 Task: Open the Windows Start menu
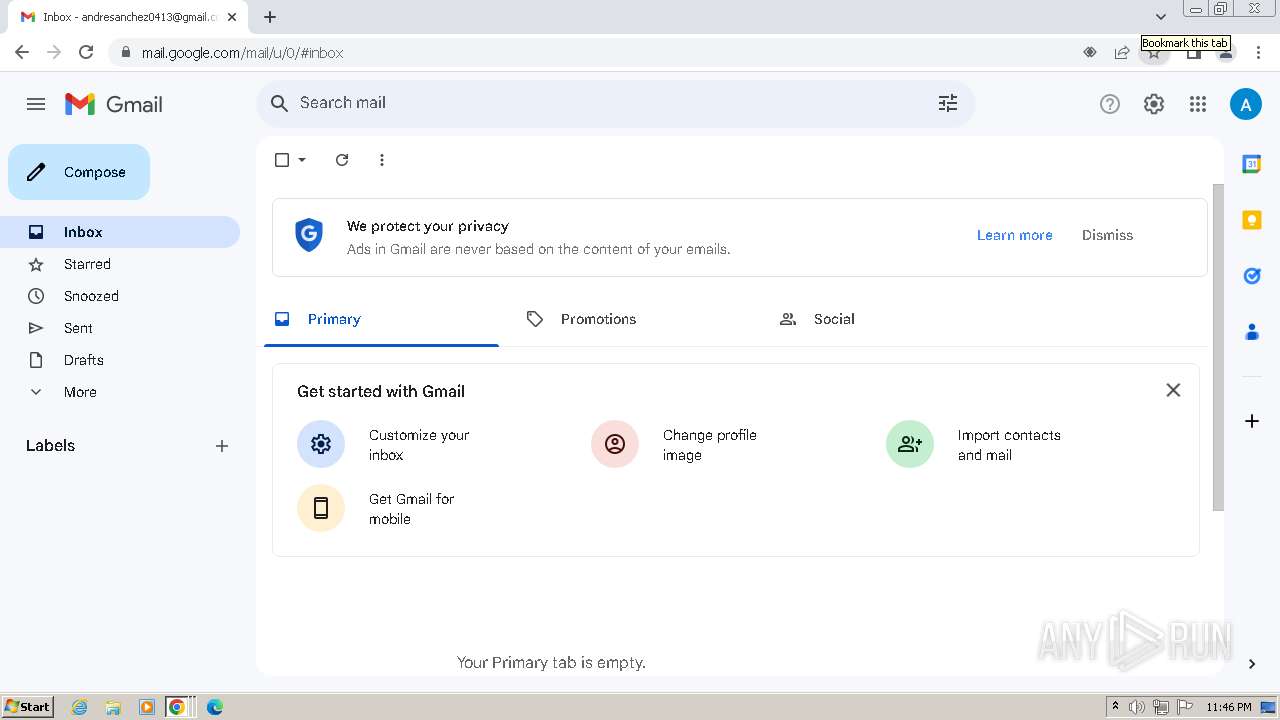point(28,707)
